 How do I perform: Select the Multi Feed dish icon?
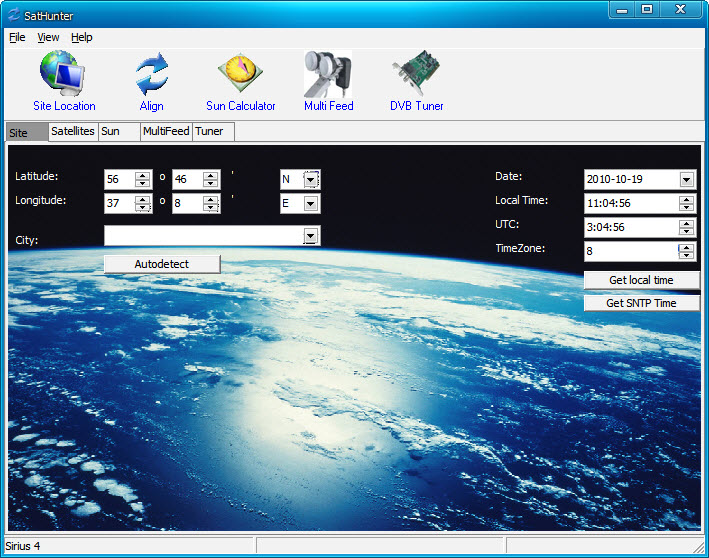(x=328, y=74)
